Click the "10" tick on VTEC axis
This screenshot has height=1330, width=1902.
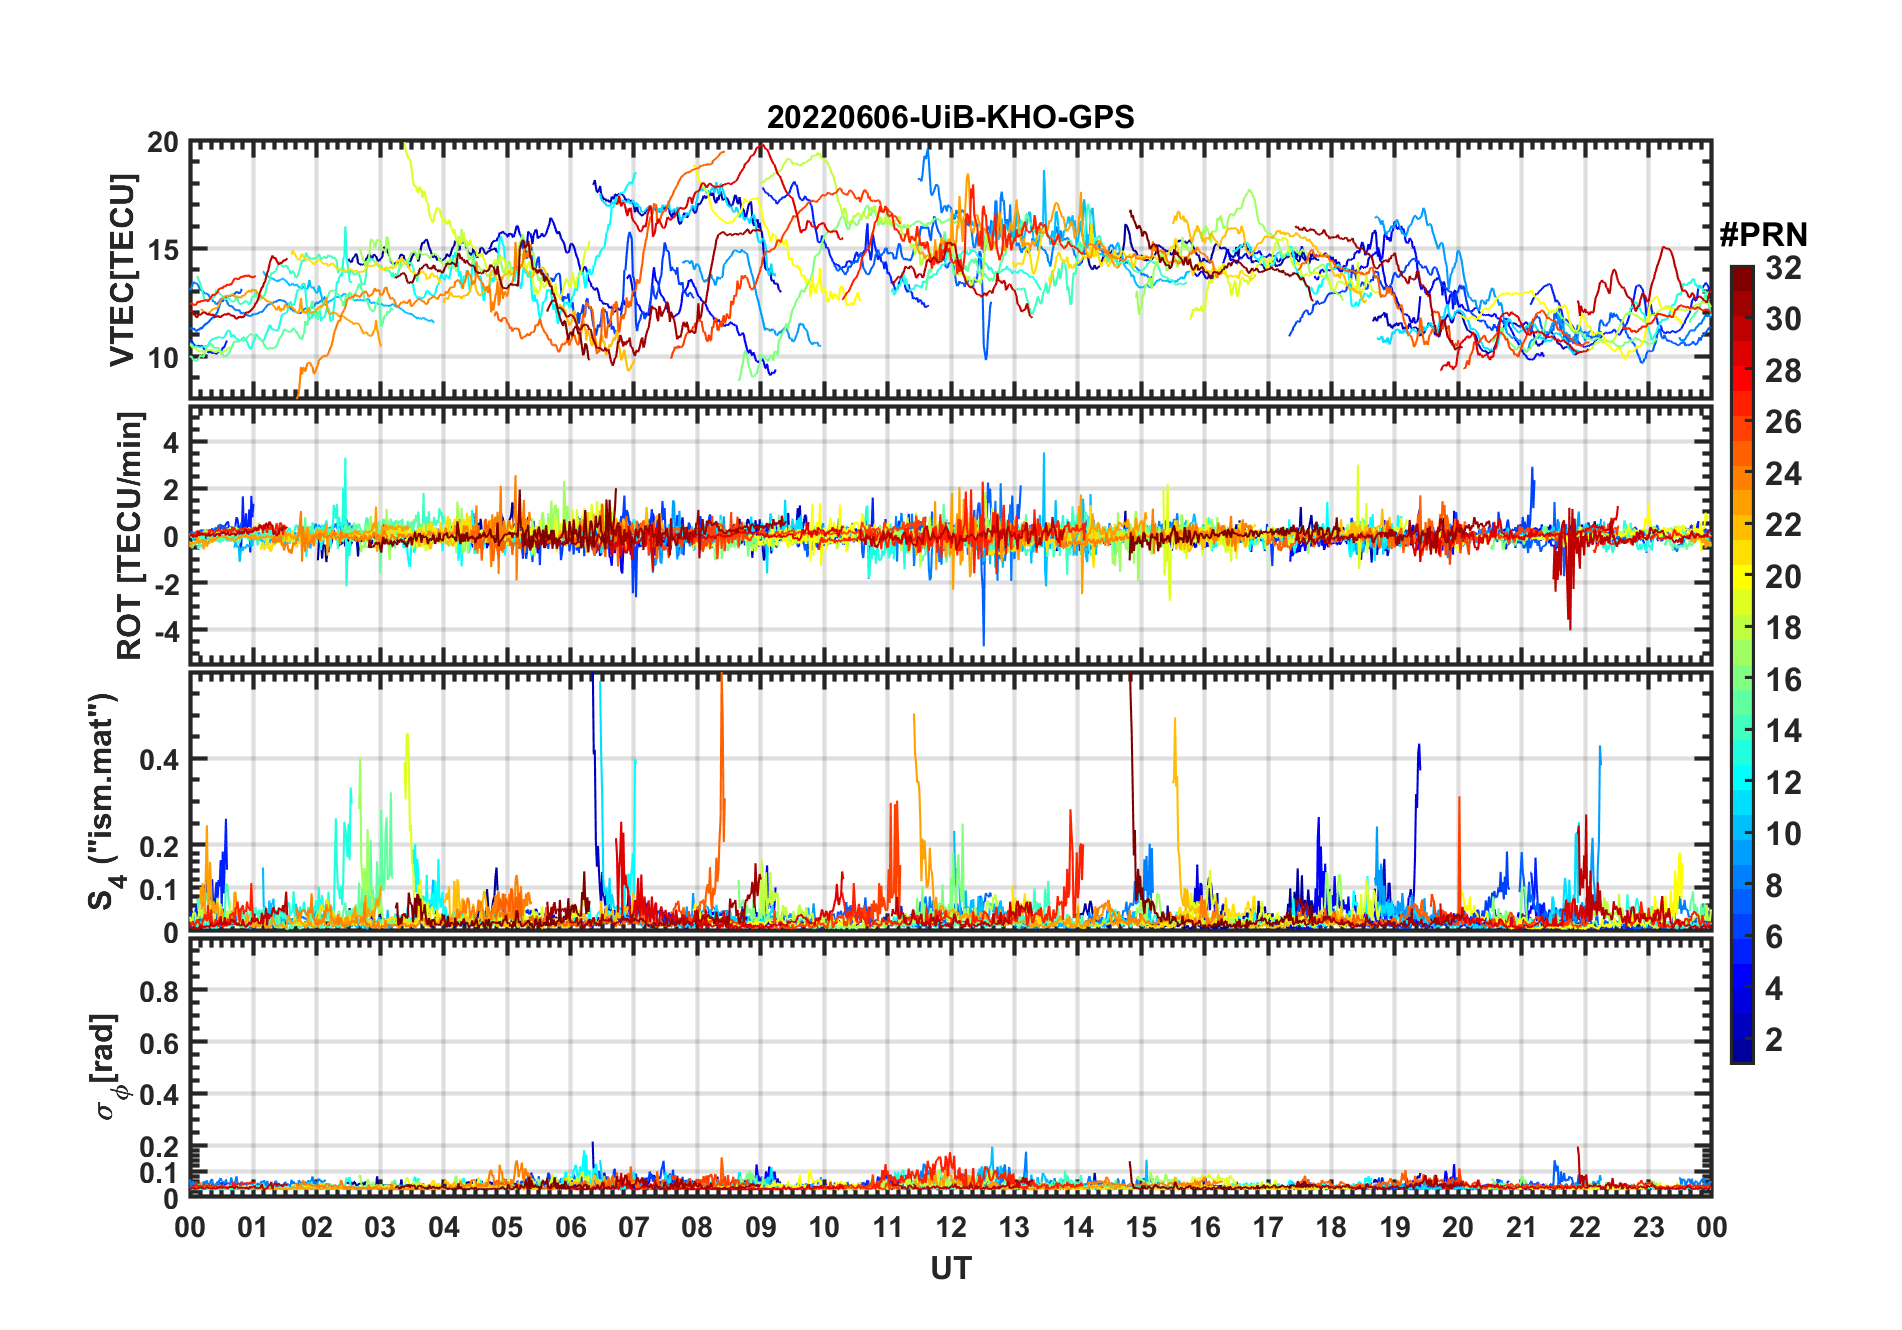click(x=163, y=357)
